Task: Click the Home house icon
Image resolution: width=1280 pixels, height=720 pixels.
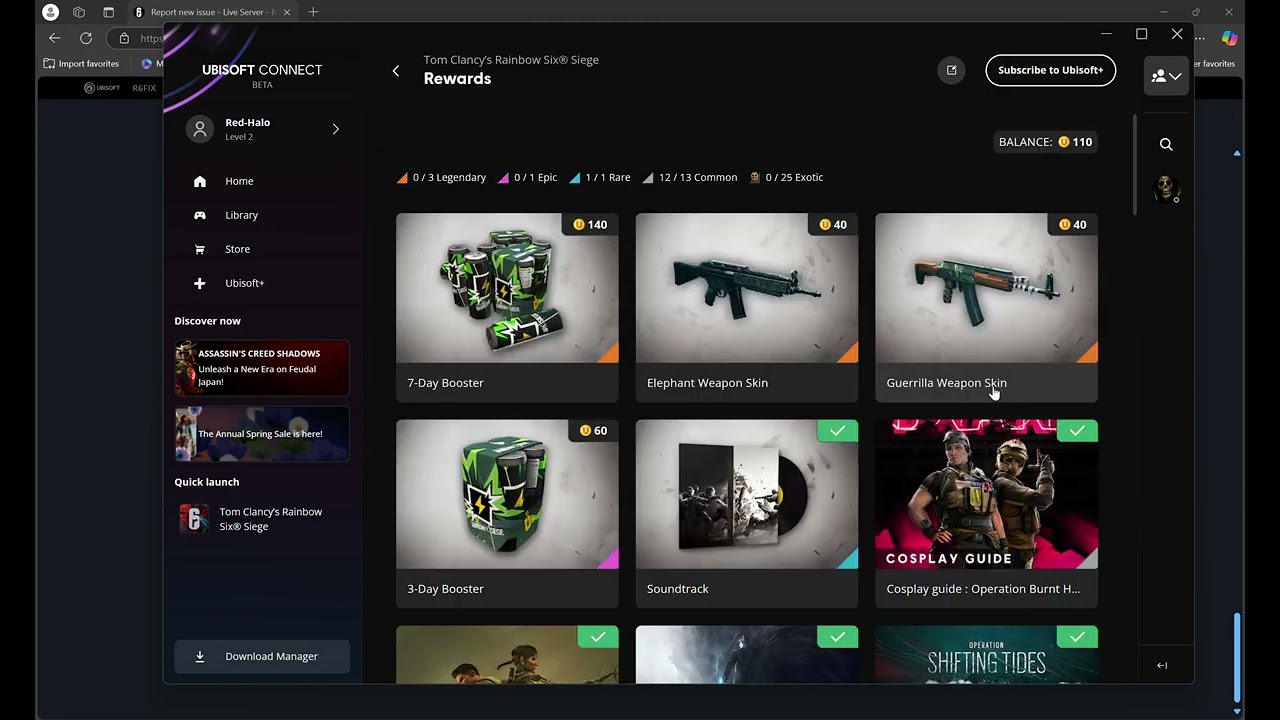Action: pyautogui.click(x=200, y=181)
